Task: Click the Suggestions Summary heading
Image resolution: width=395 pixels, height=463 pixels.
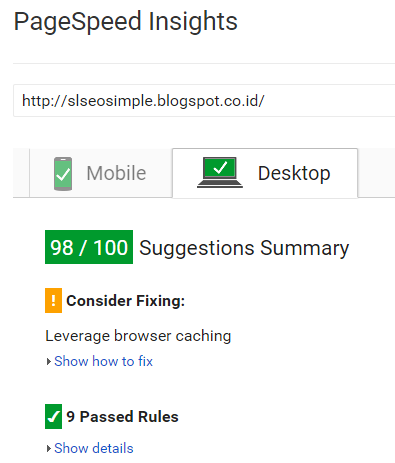Action: 244,248
